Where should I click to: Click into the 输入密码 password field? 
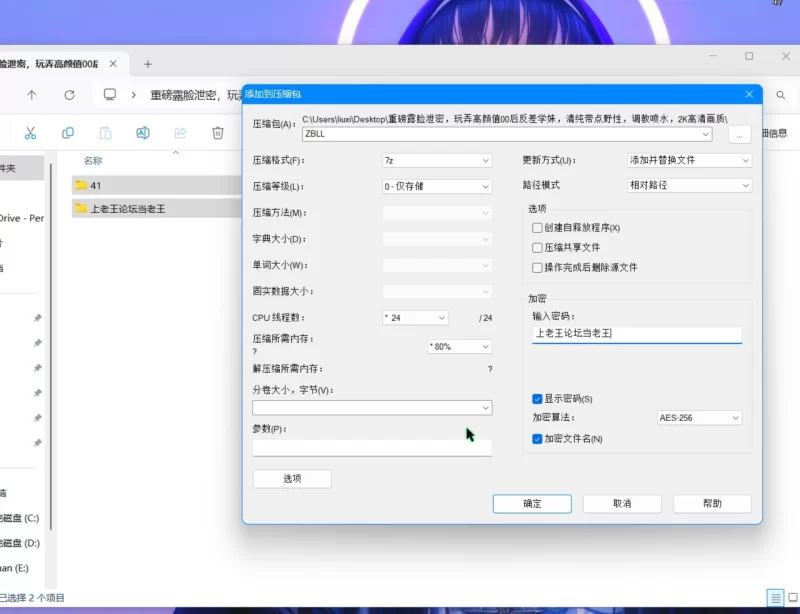click(637, 334)
